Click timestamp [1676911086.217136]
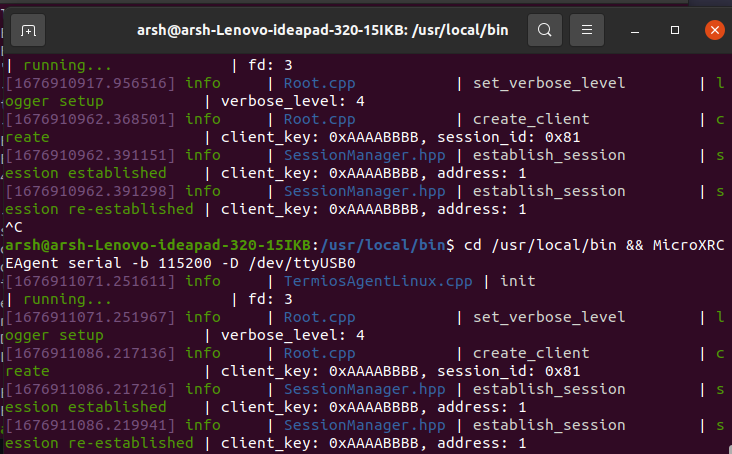 point(90,353)
